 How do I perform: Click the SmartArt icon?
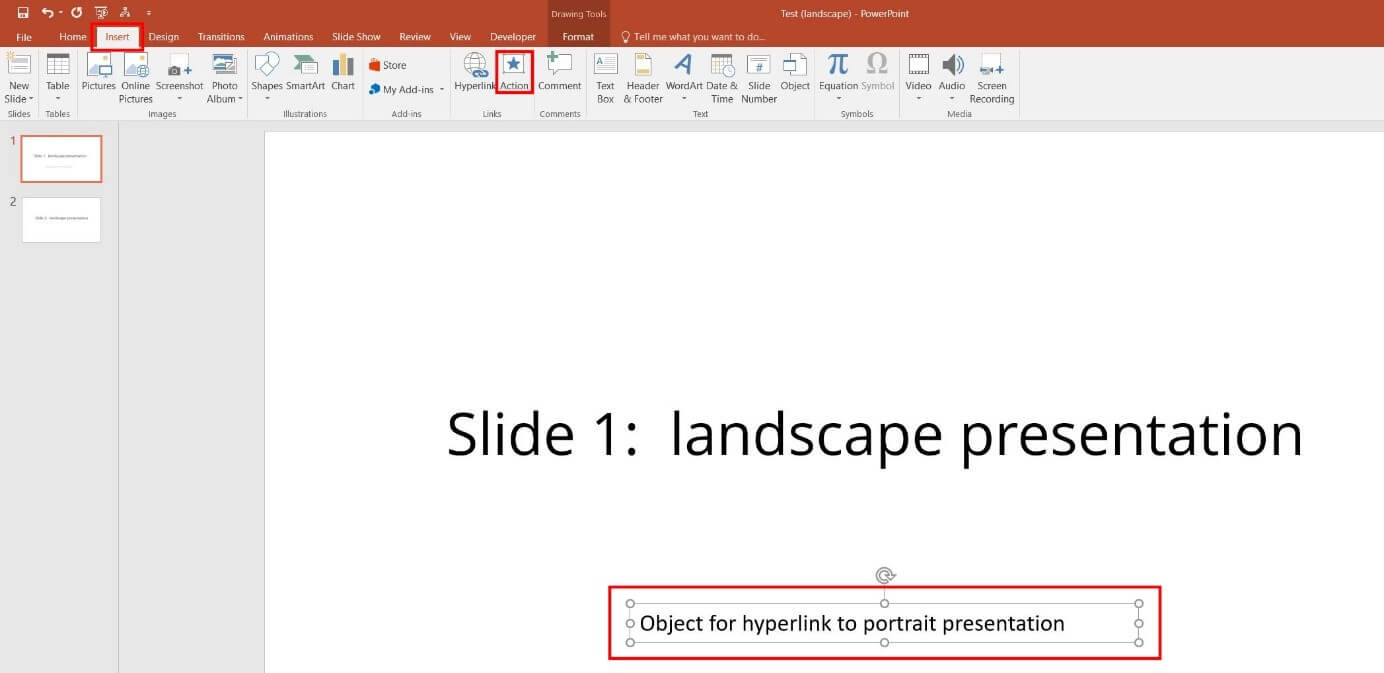305,73
